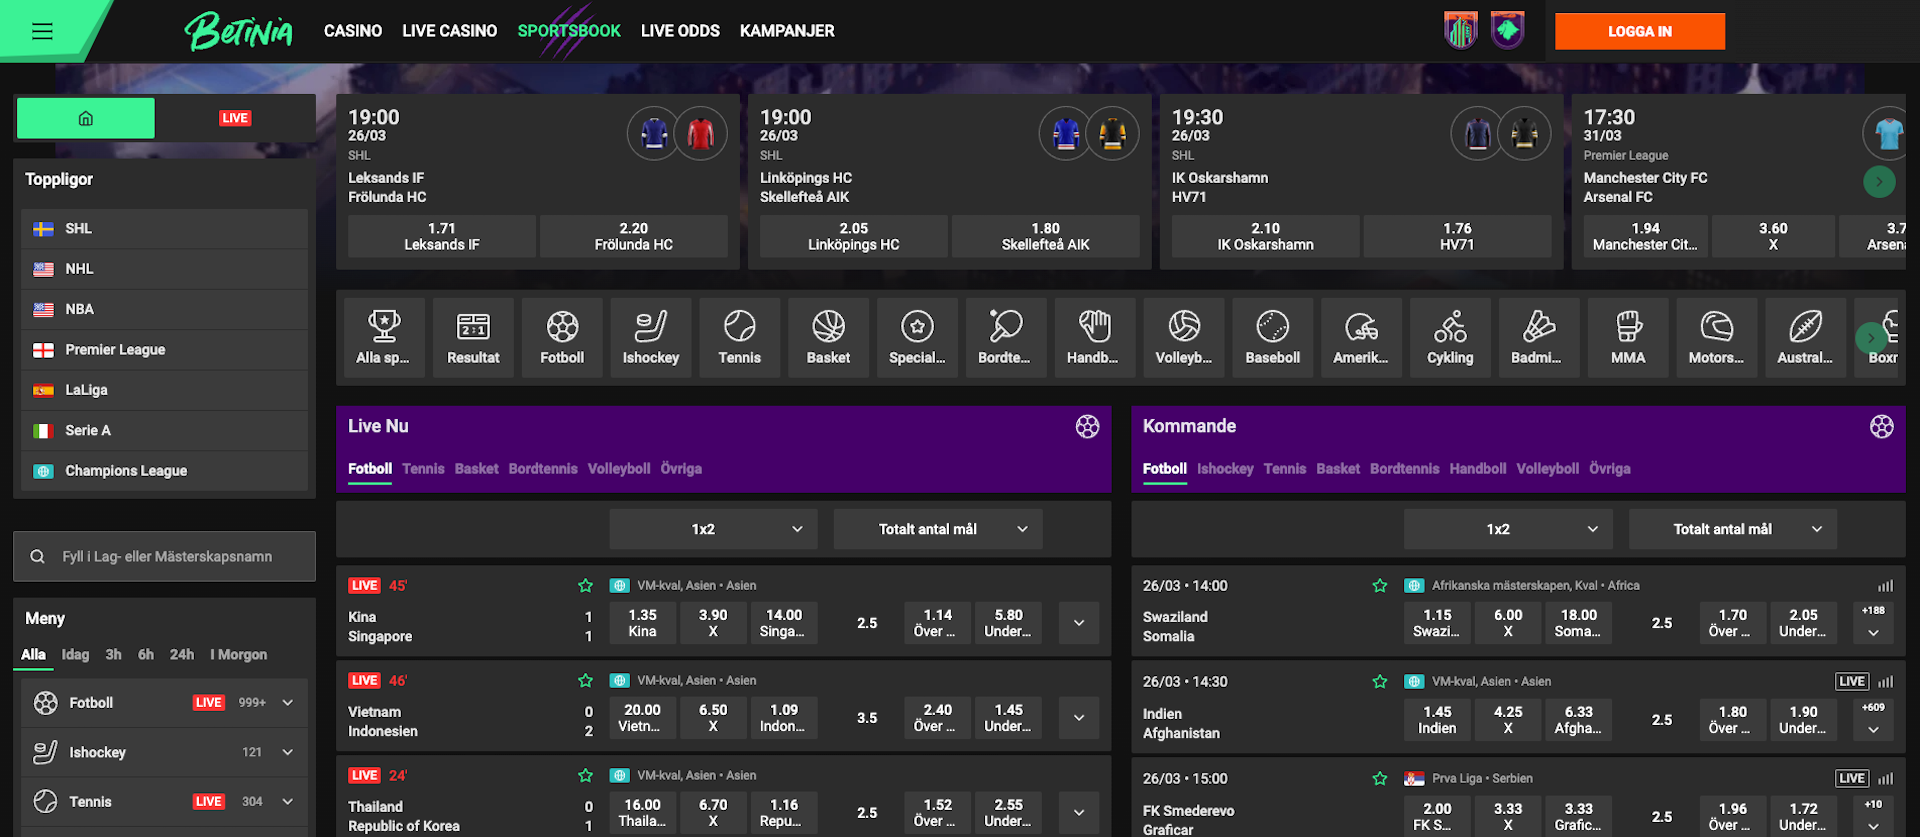Choose the Tennis sport icon
This screenshot has width=1920, height=837.
[x=740, y=337]
